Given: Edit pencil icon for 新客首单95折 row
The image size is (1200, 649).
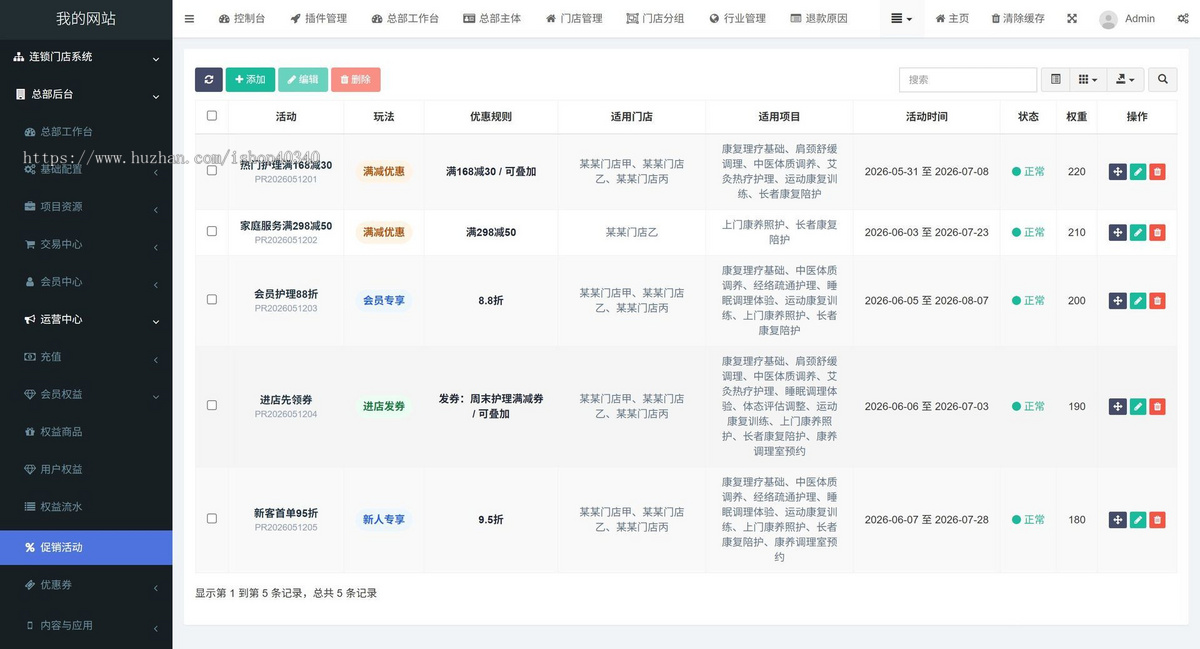Looking at the screenshot, I should point(1138,519).
